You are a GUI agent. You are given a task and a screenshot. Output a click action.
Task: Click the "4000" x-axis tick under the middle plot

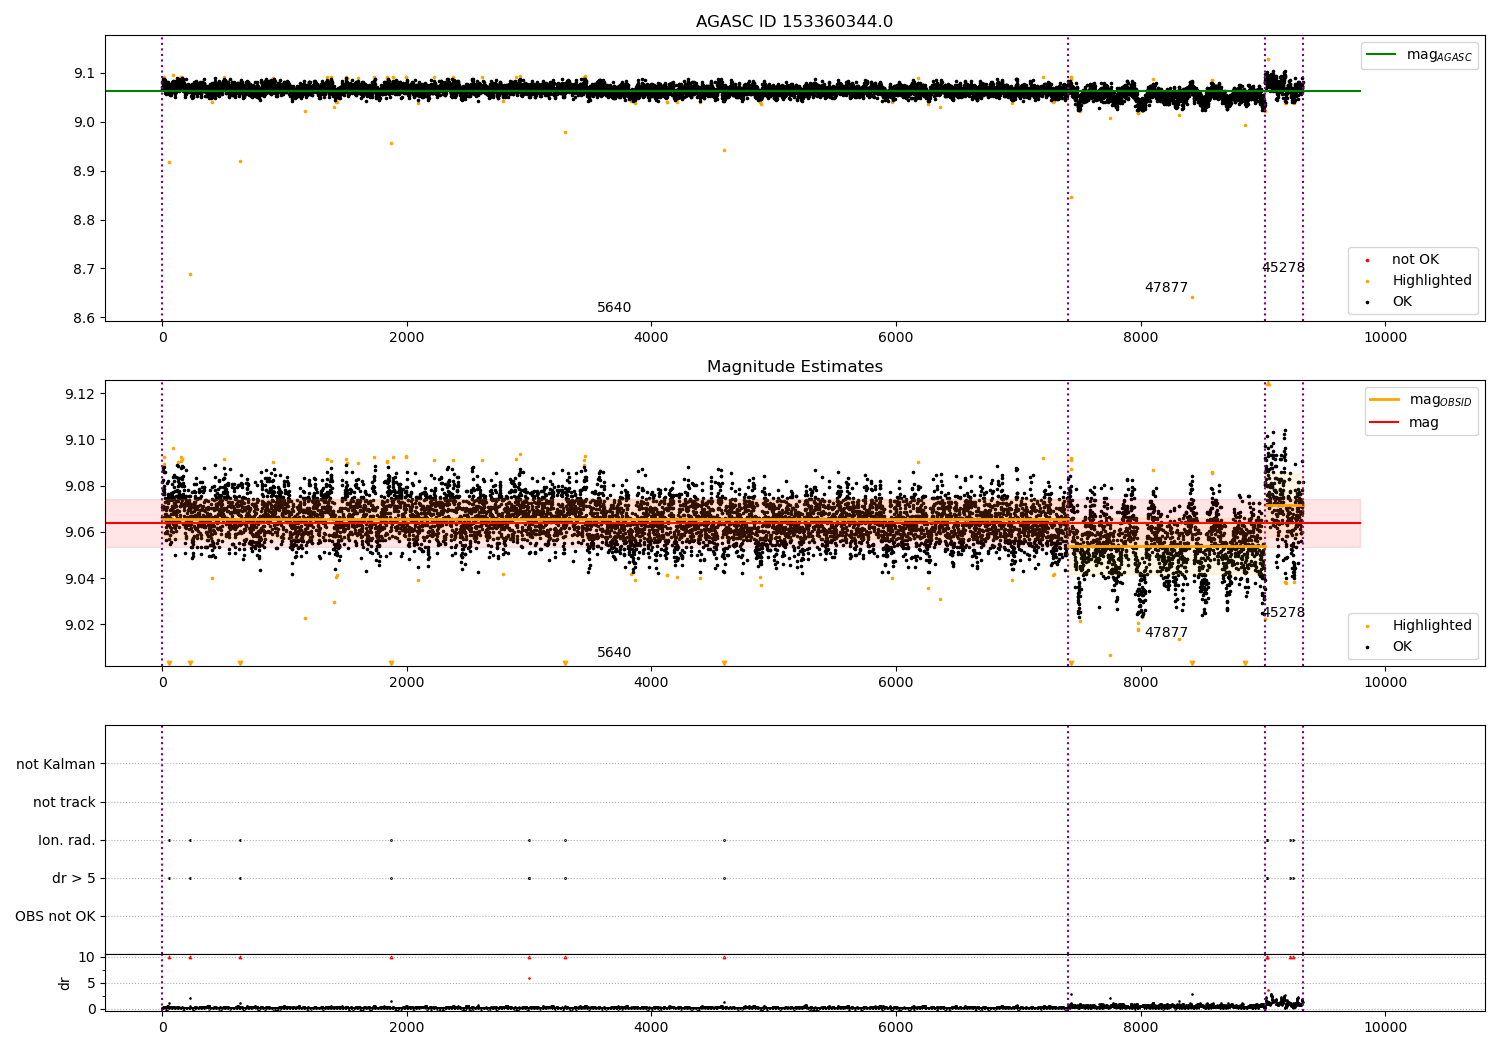coord(651,683)
